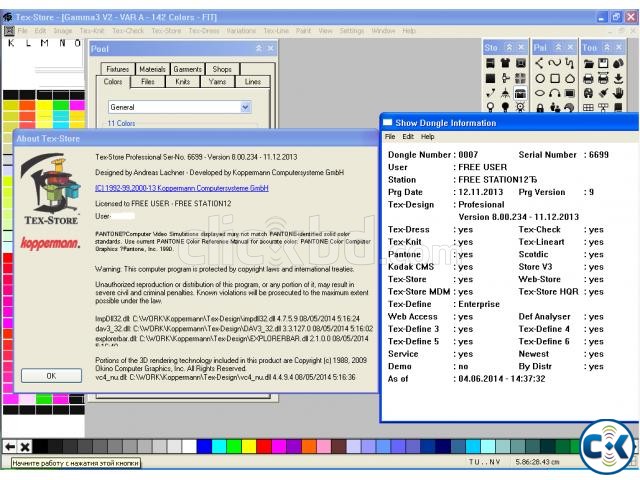This screenshot has height=480, width=640.
Task: Click the floppy disk save icon in Too panel
Action: click(603, 63)
